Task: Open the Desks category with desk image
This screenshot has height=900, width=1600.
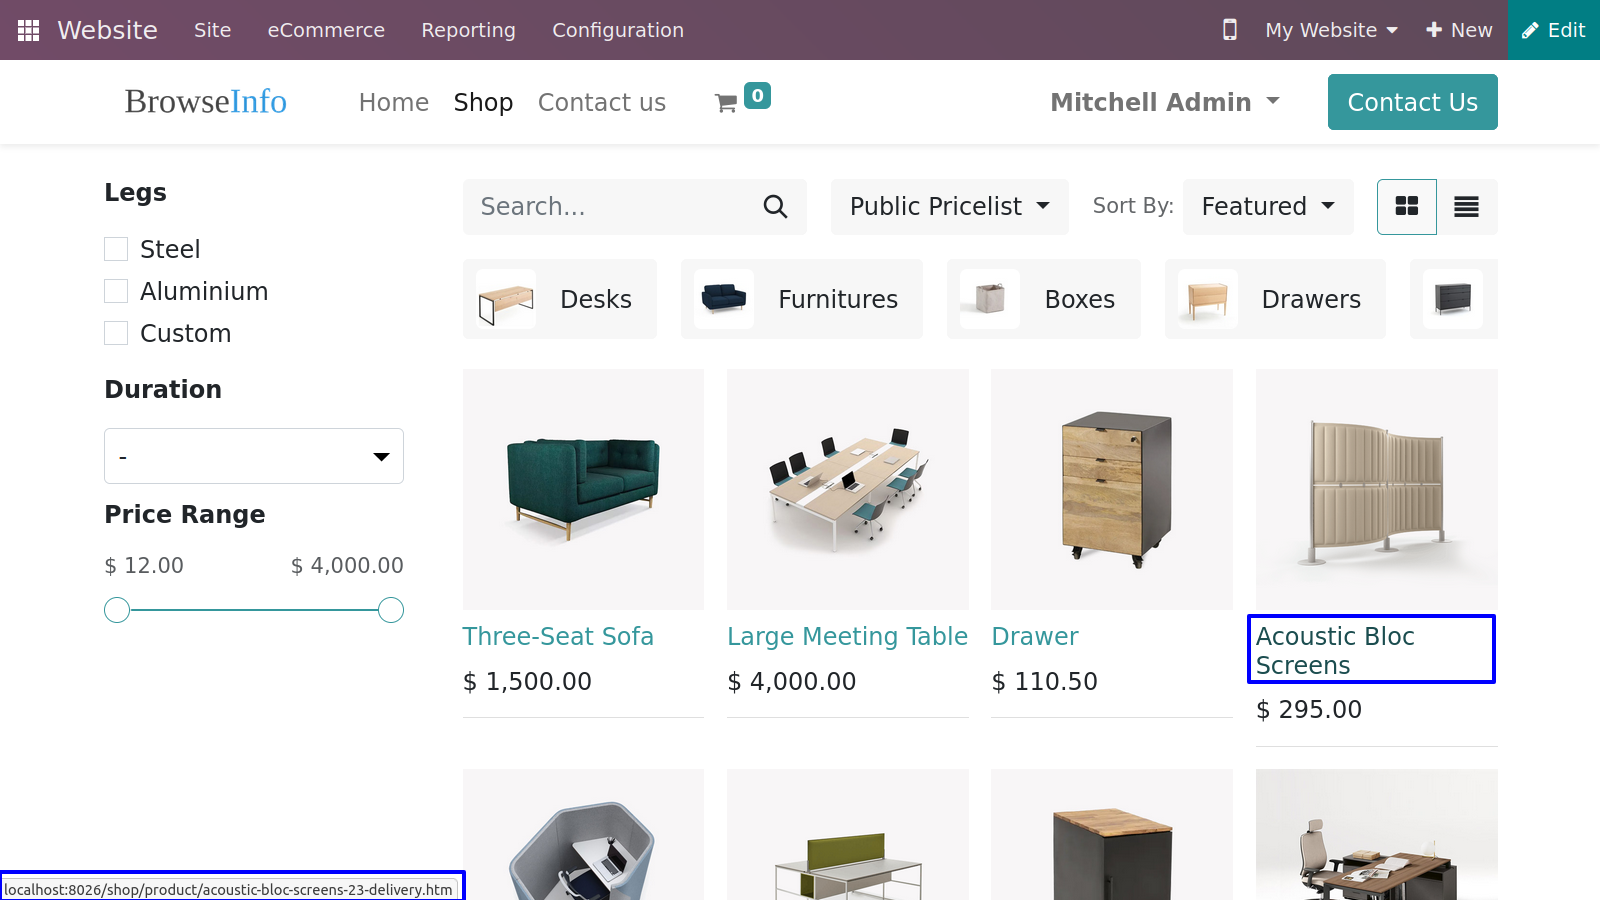Action: tap(560, 299)
